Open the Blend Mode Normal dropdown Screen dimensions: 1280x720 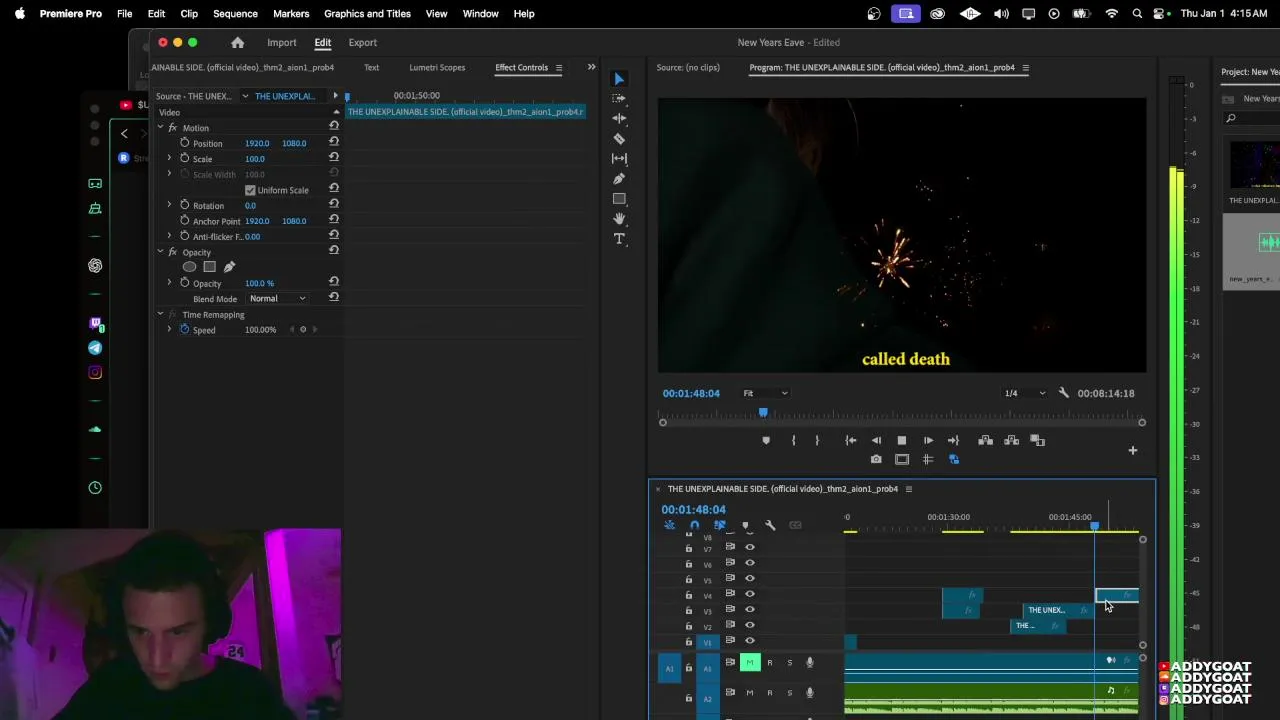[277, 298]
